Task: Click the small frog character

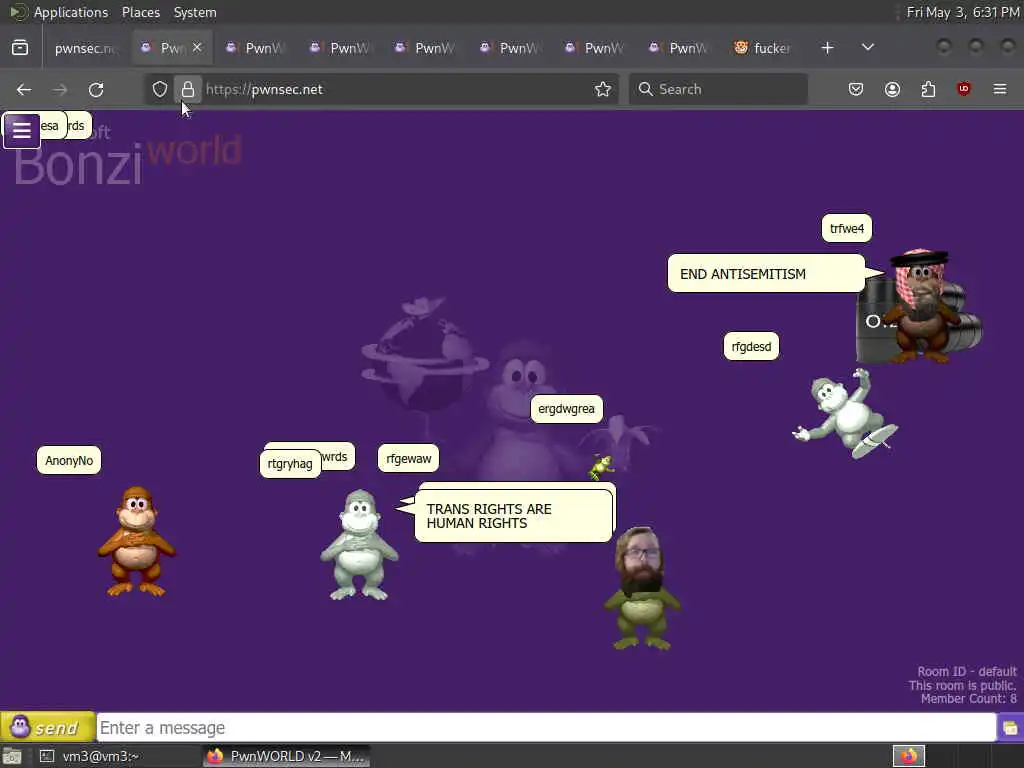Action: tap(600, 466)
